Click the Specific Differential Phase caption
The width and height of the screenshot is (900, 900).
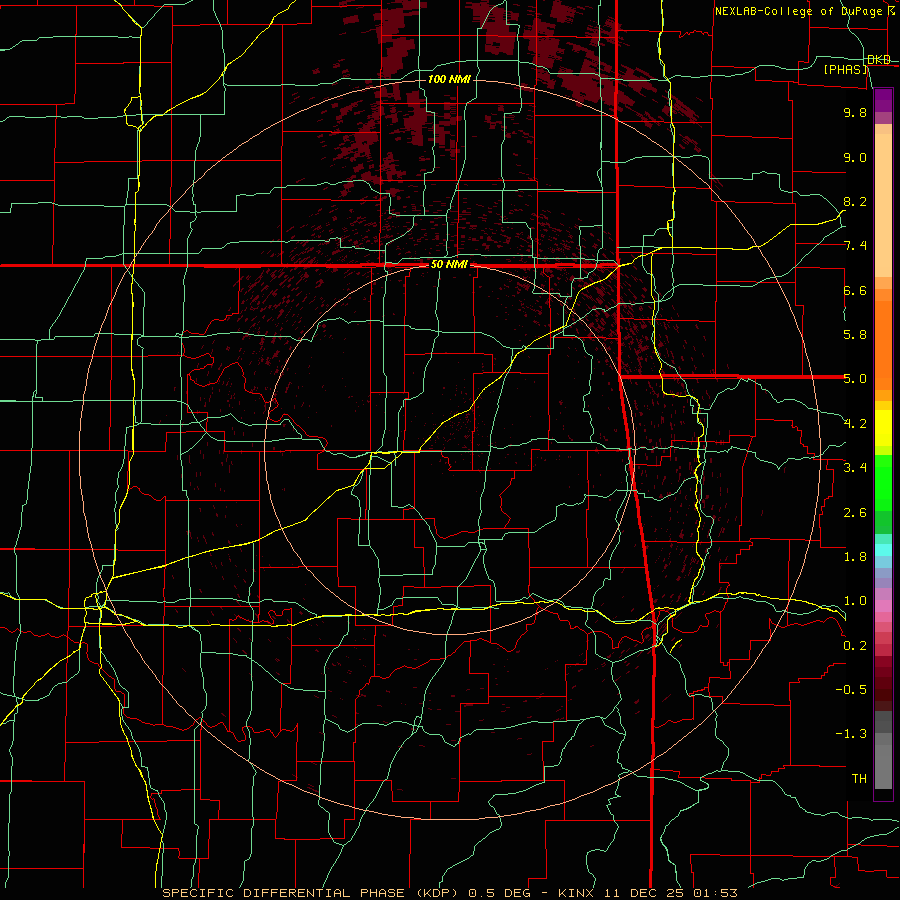point(449,893)
